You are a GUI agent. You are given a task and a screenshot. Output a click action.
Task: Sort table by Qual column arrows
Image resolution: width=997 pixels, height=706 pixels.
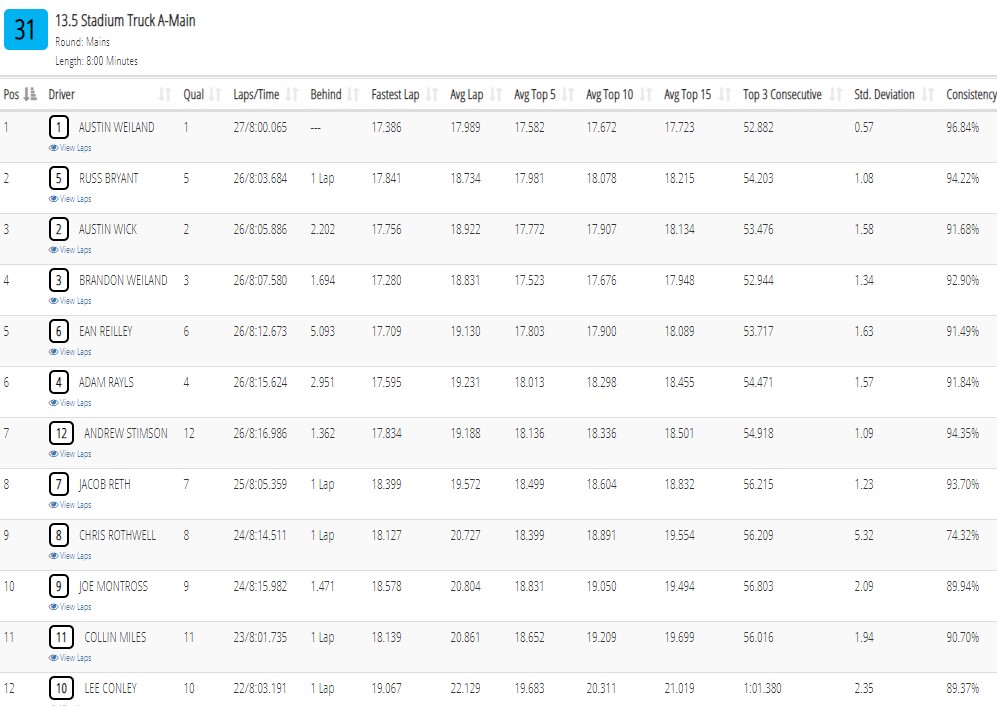(x=215, y=95)
